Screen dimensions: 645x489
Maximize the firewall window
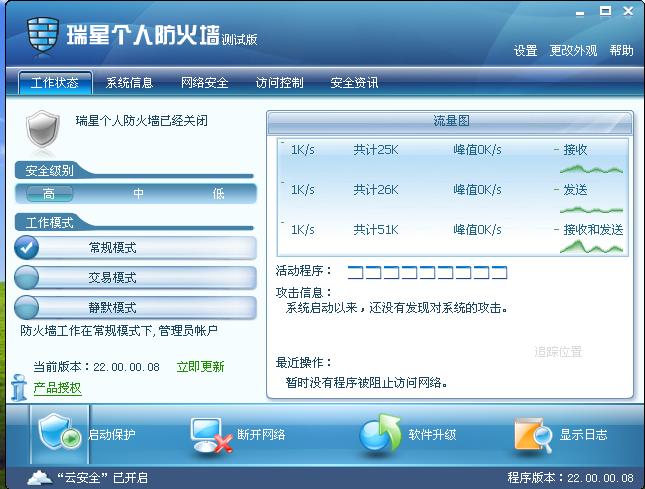tap(605, 11)
